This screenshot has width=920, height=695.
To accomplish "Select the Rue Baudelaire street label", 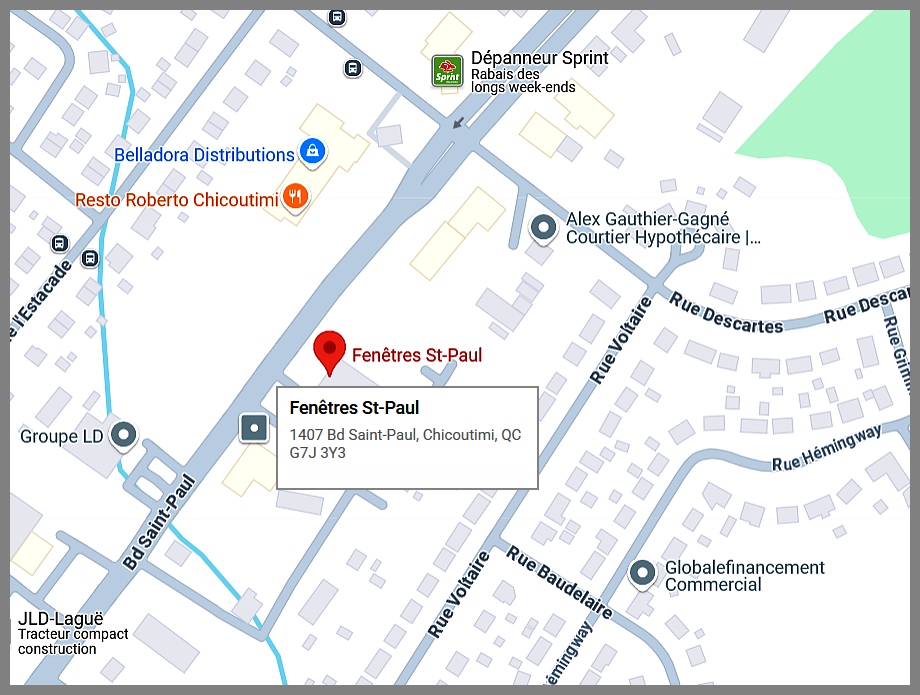I will [559, 582].
